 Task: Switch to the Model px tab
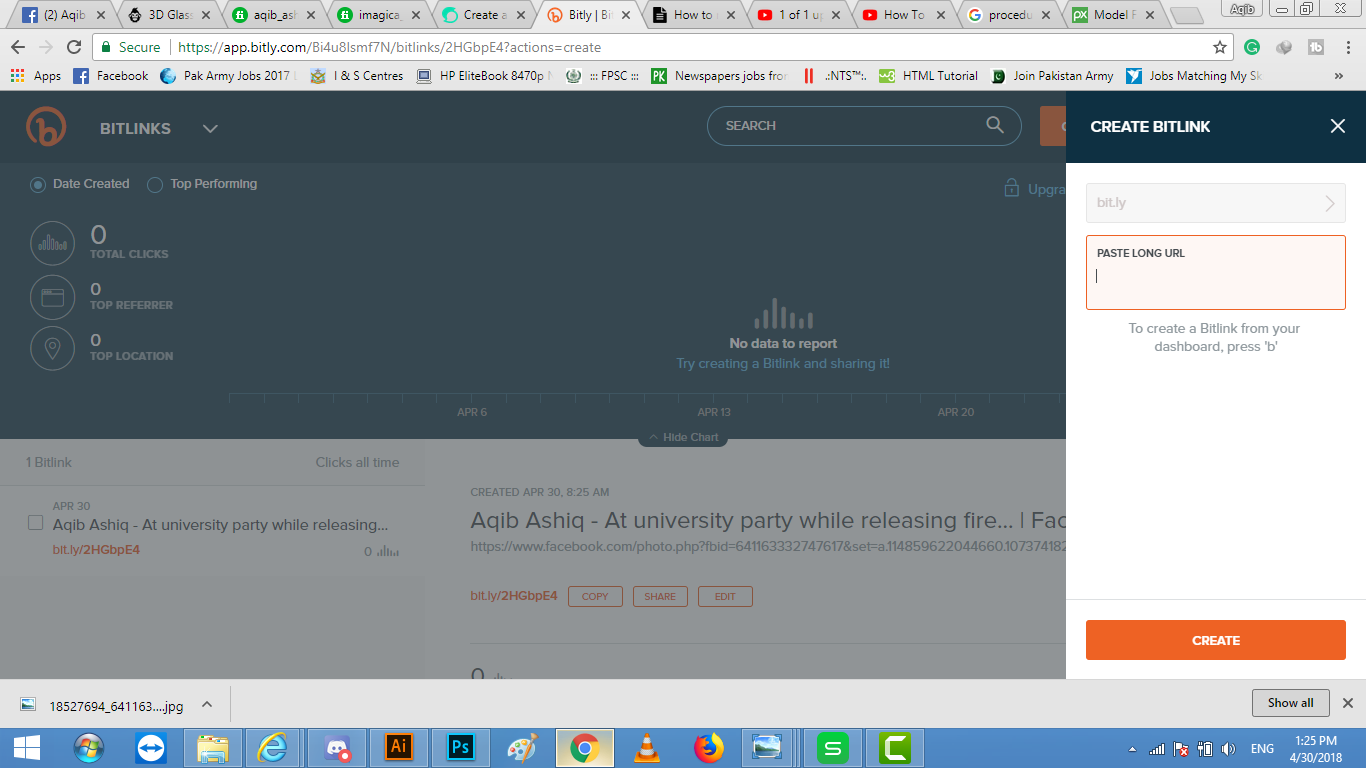tap(1113, 15)
